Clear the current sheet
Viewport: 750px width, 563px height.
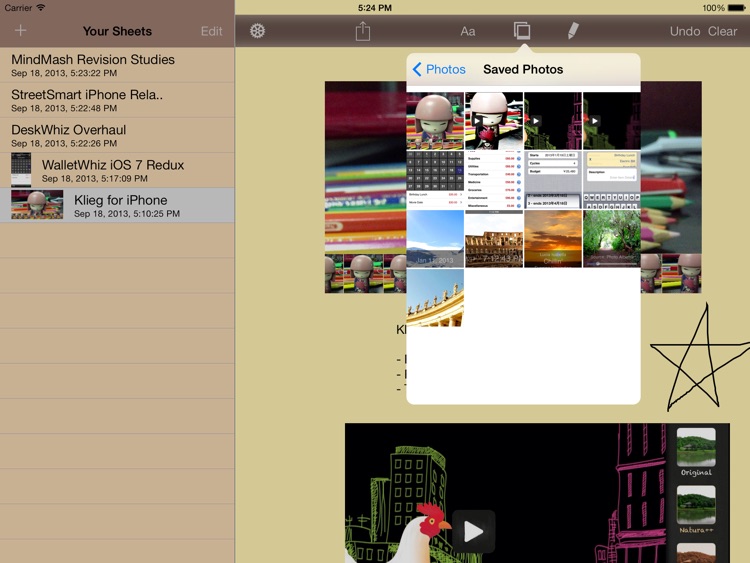[x=722, y=31]
